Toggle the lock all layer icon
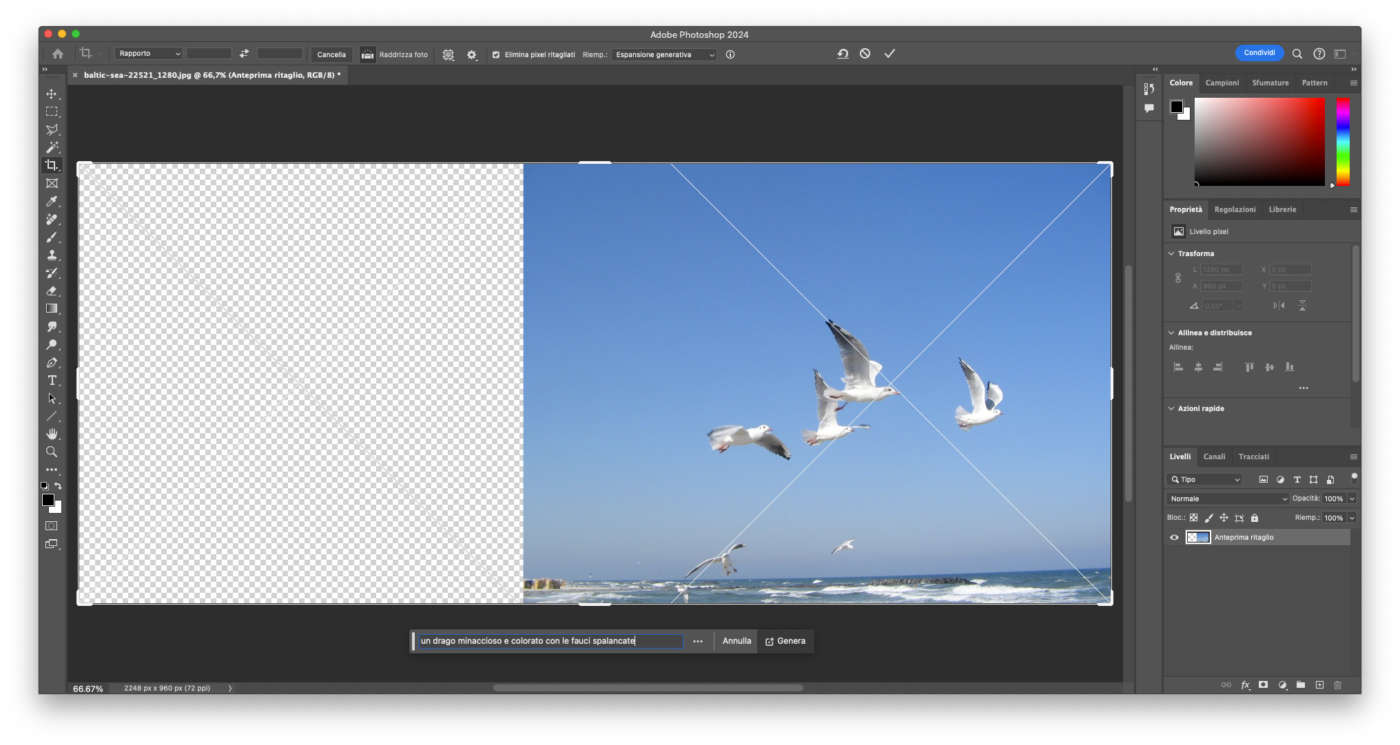 pyautogui.click(x=1254, y=518)
